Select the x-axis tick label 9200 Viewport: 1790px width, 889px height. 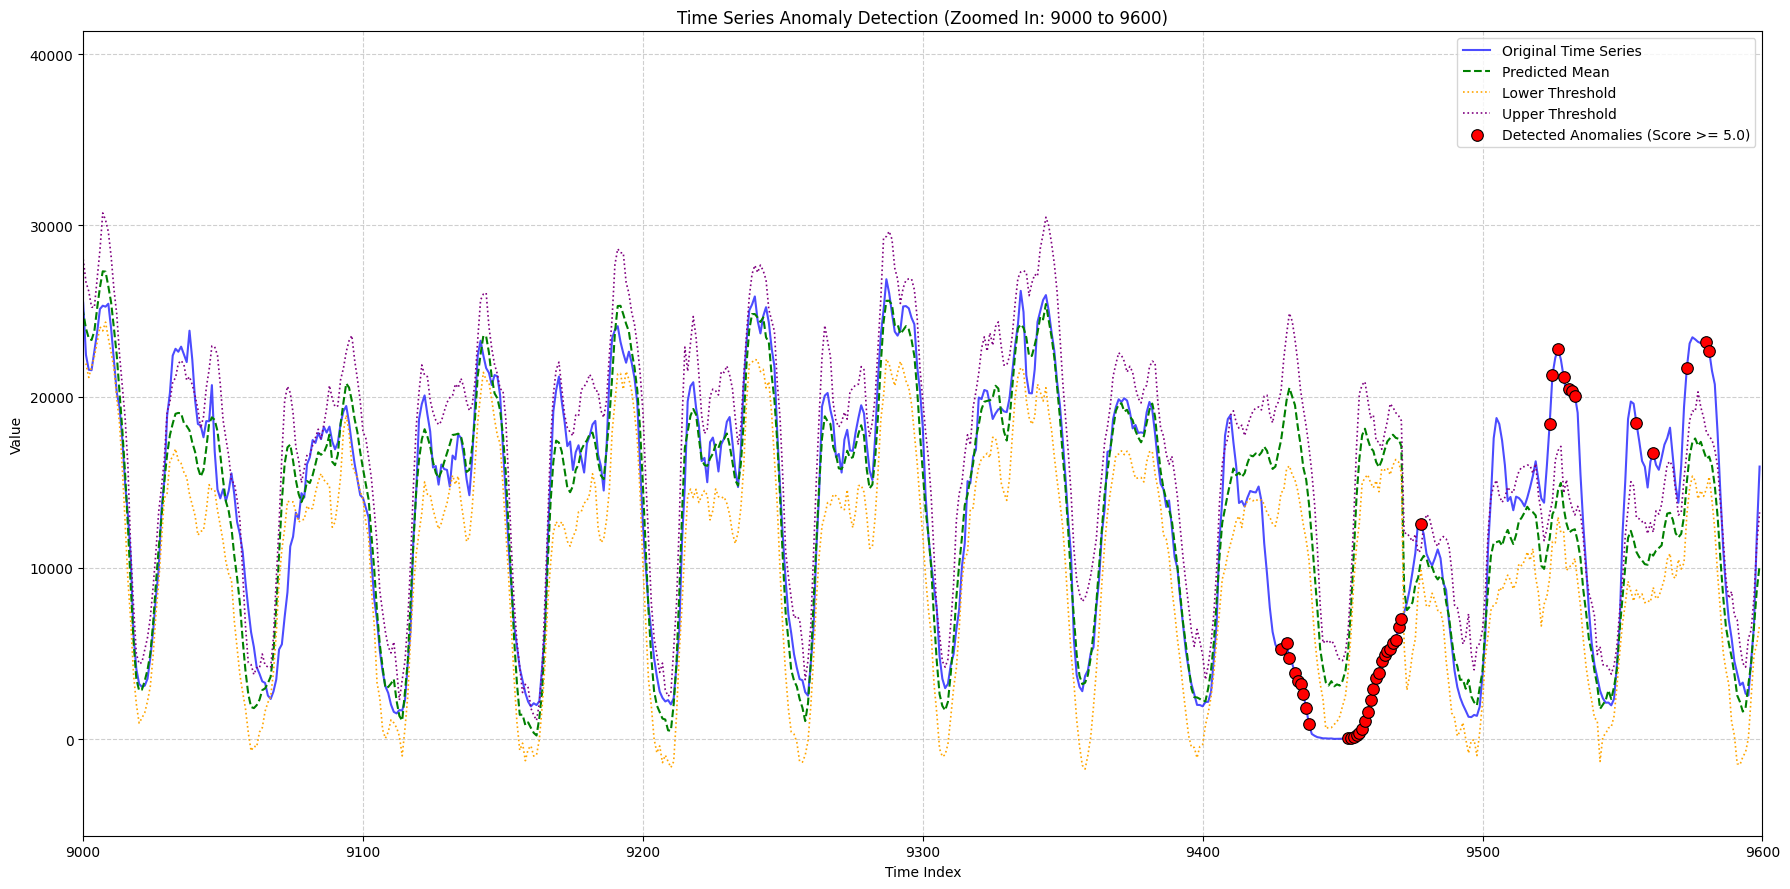[x=643, y=851]
